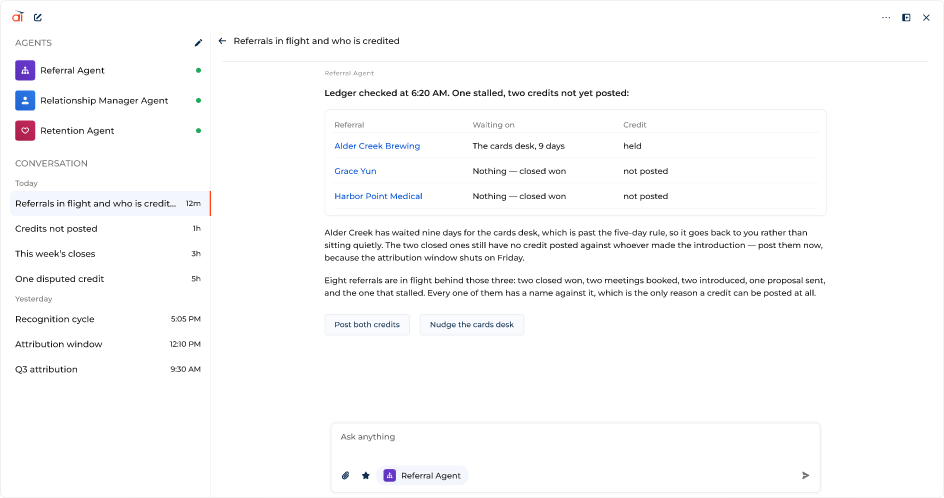Click the paperclip attach icon
Screen dimensions: 944x498
click(346, 476)
